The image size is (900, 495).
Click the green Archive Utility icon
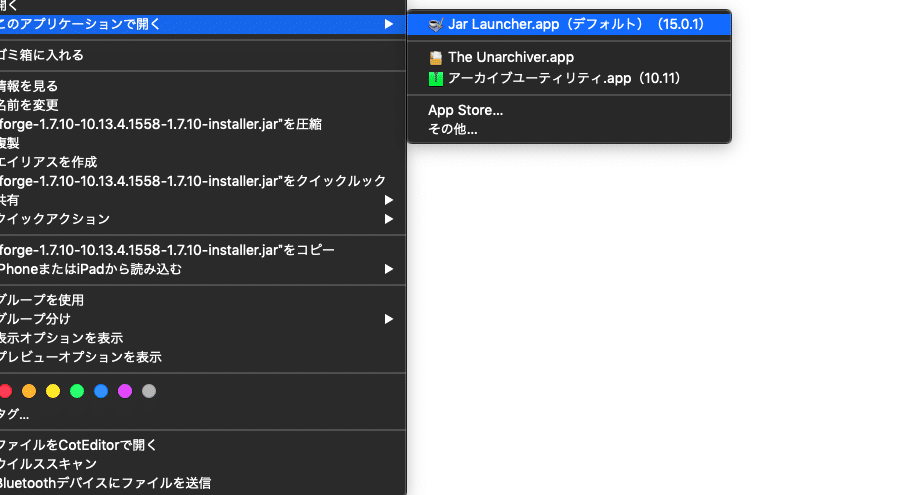click(x=436, y=79)
